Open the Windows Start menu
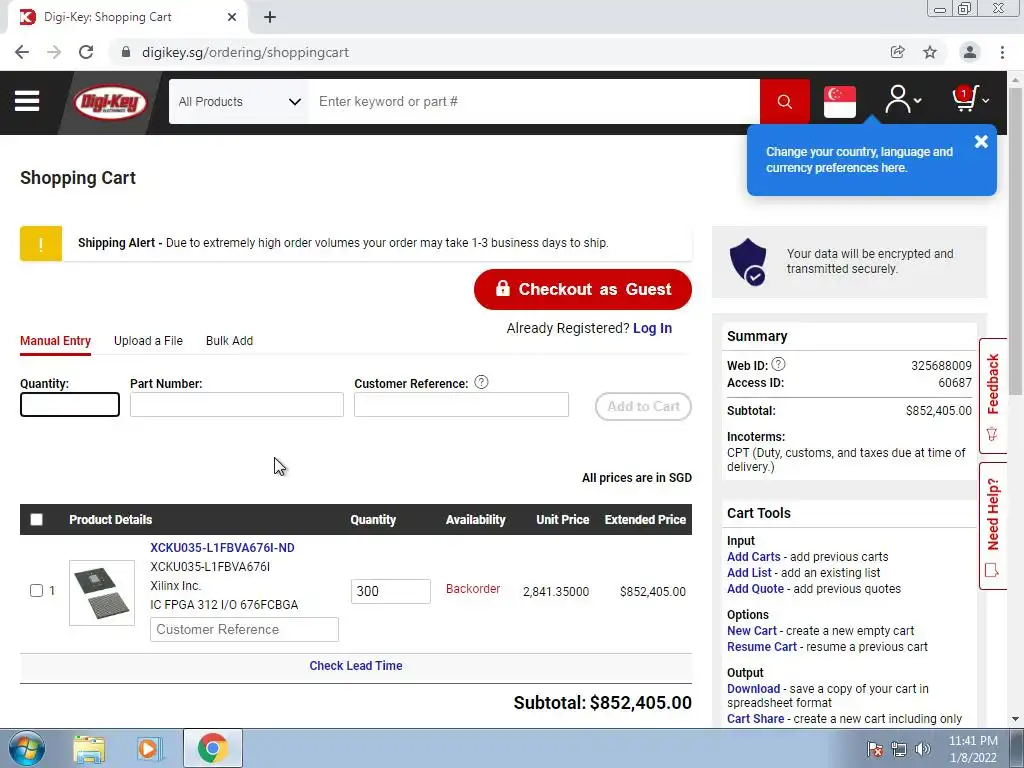The image size is (1024, 768). click(27, 748)
